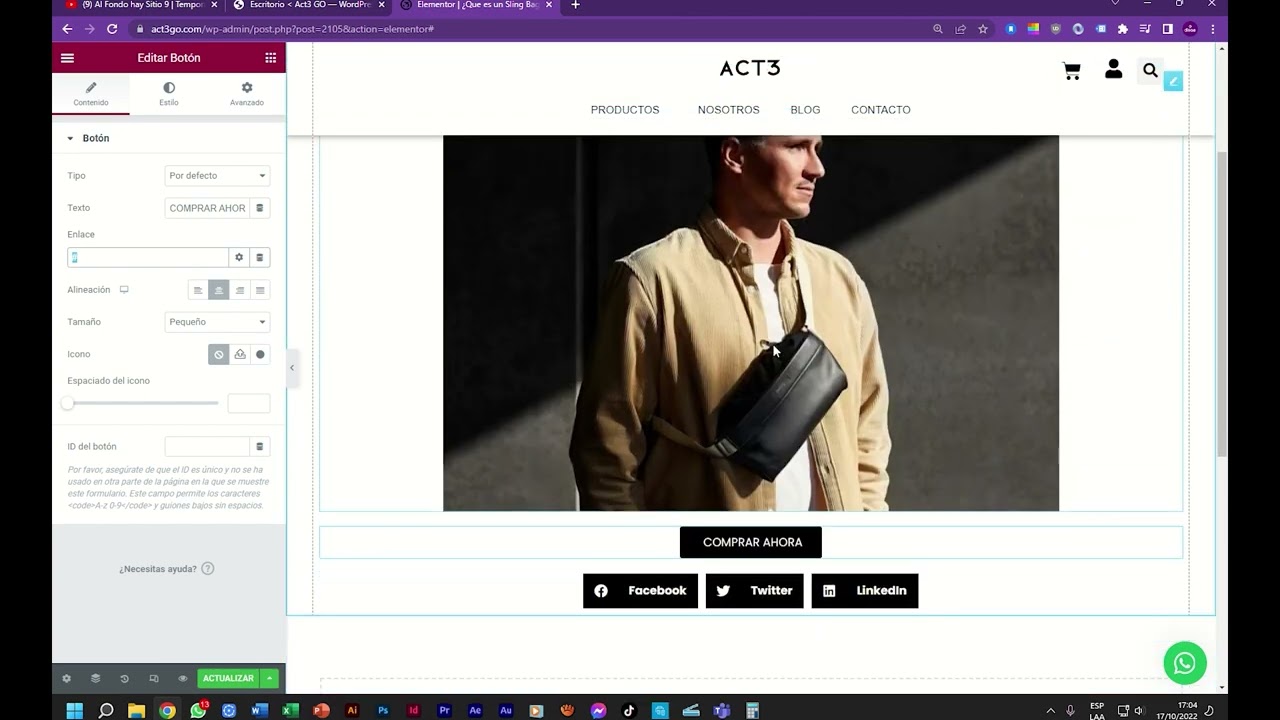Open Elementor page settings gear
The height and width of the screenshot is (720, 1280).
point(67,678)
